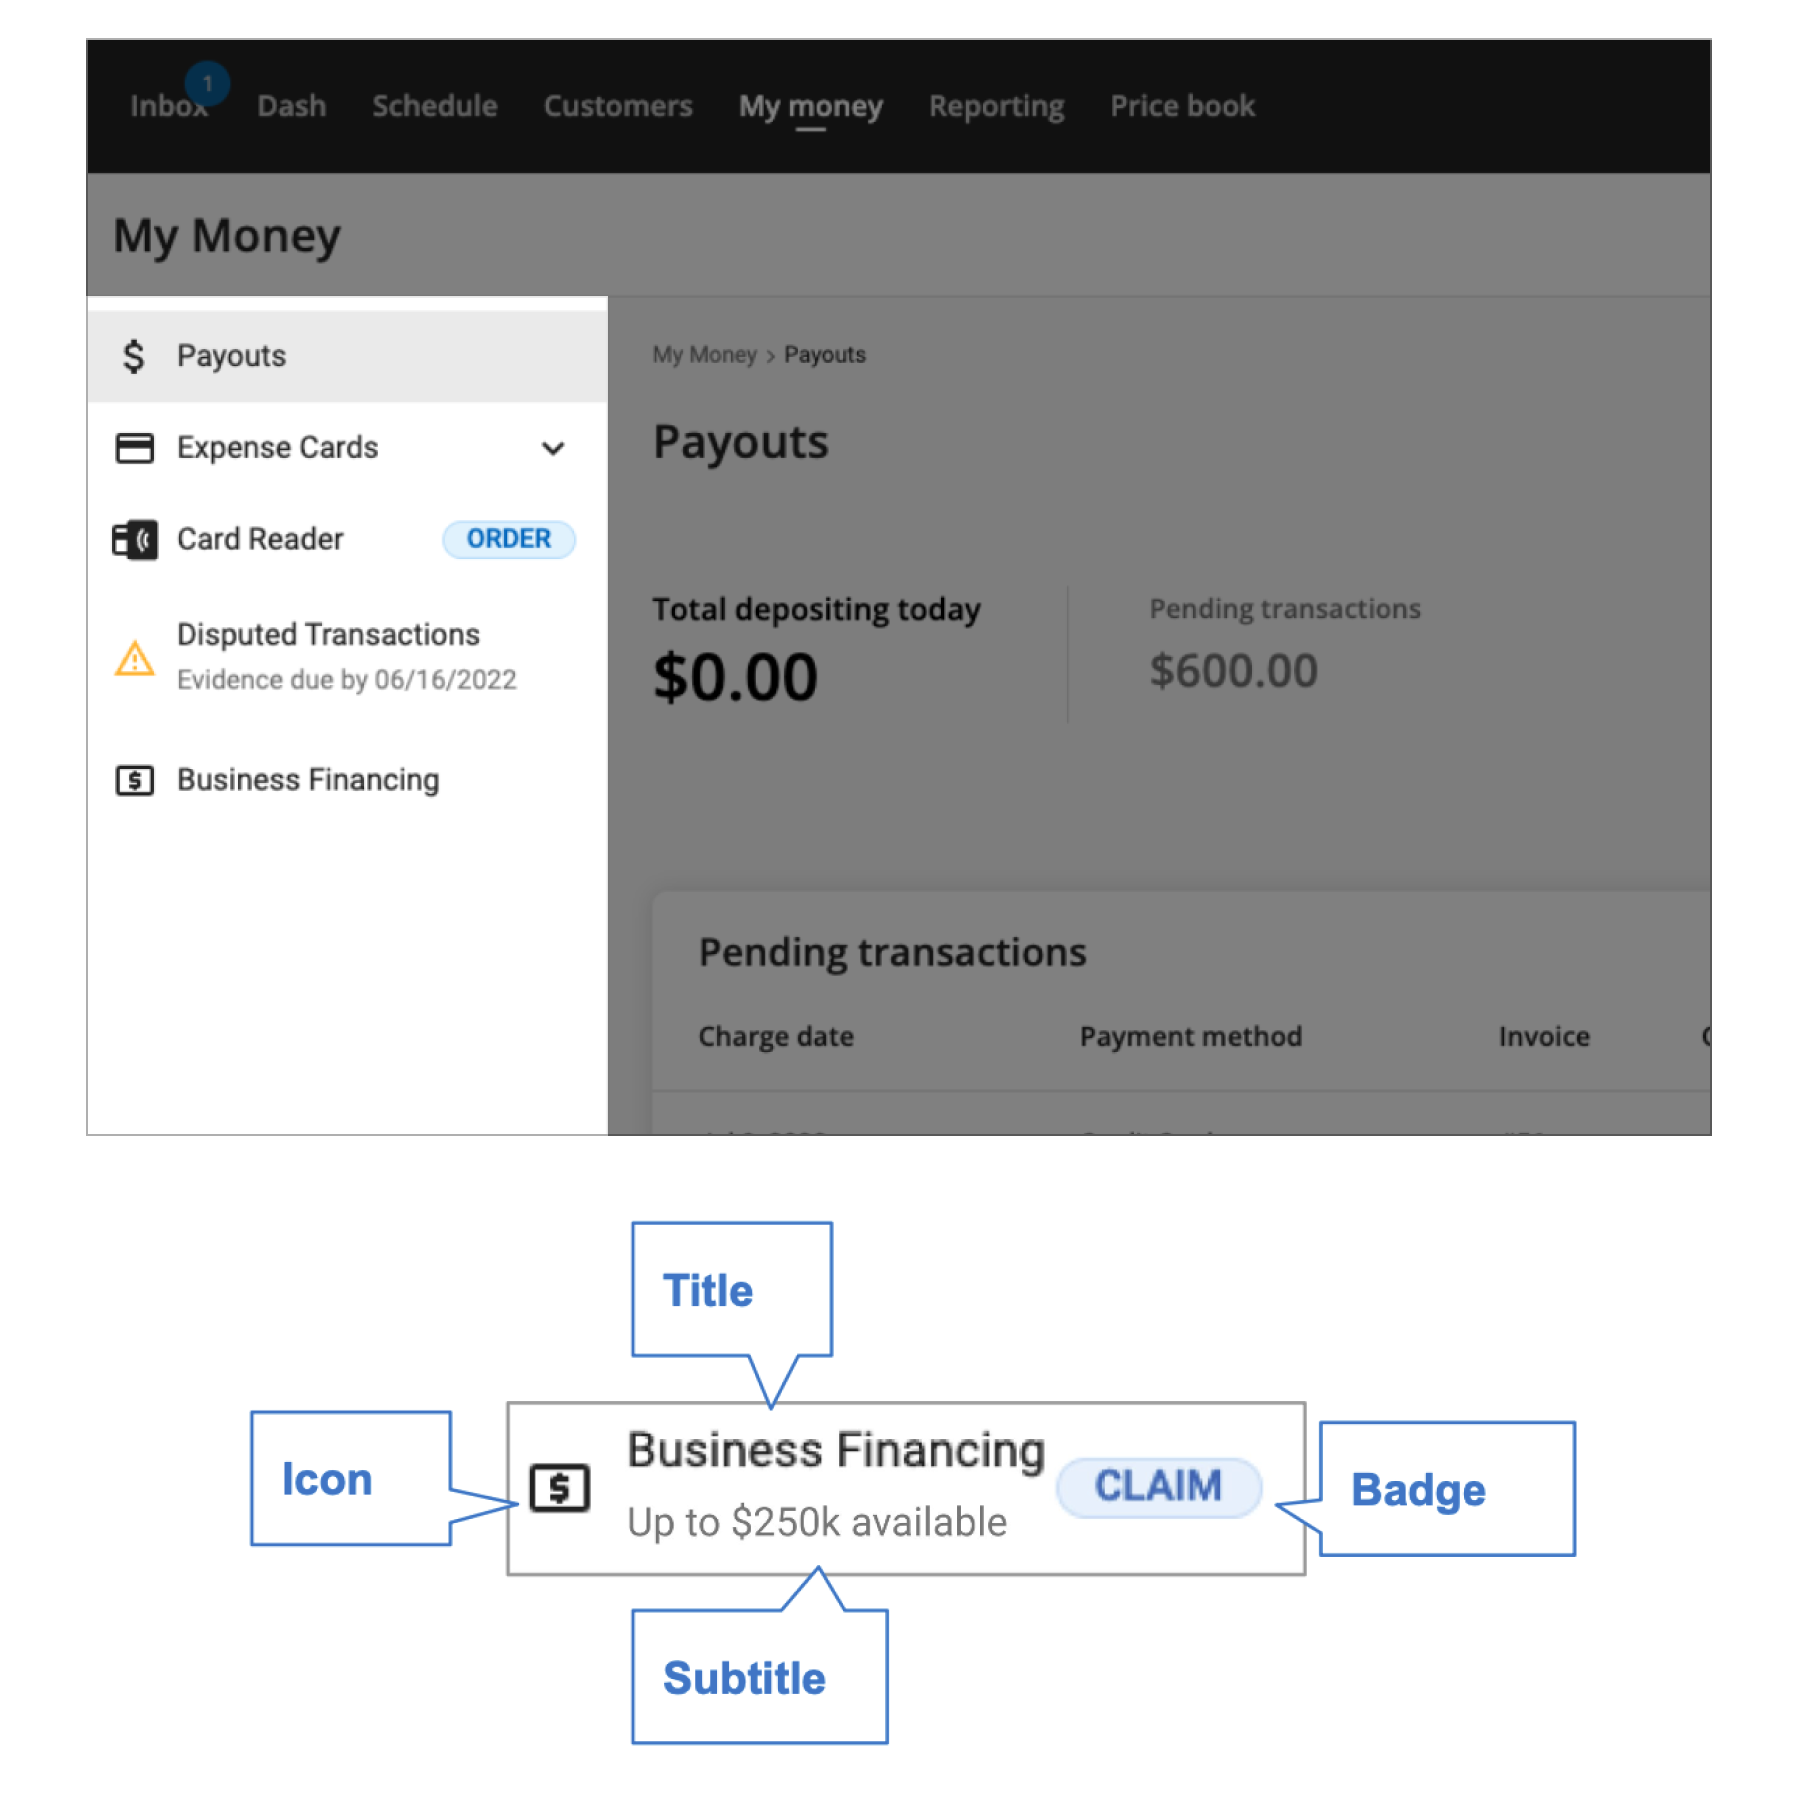
Task: Open the Inbox tab
Action: pos(166,106)
